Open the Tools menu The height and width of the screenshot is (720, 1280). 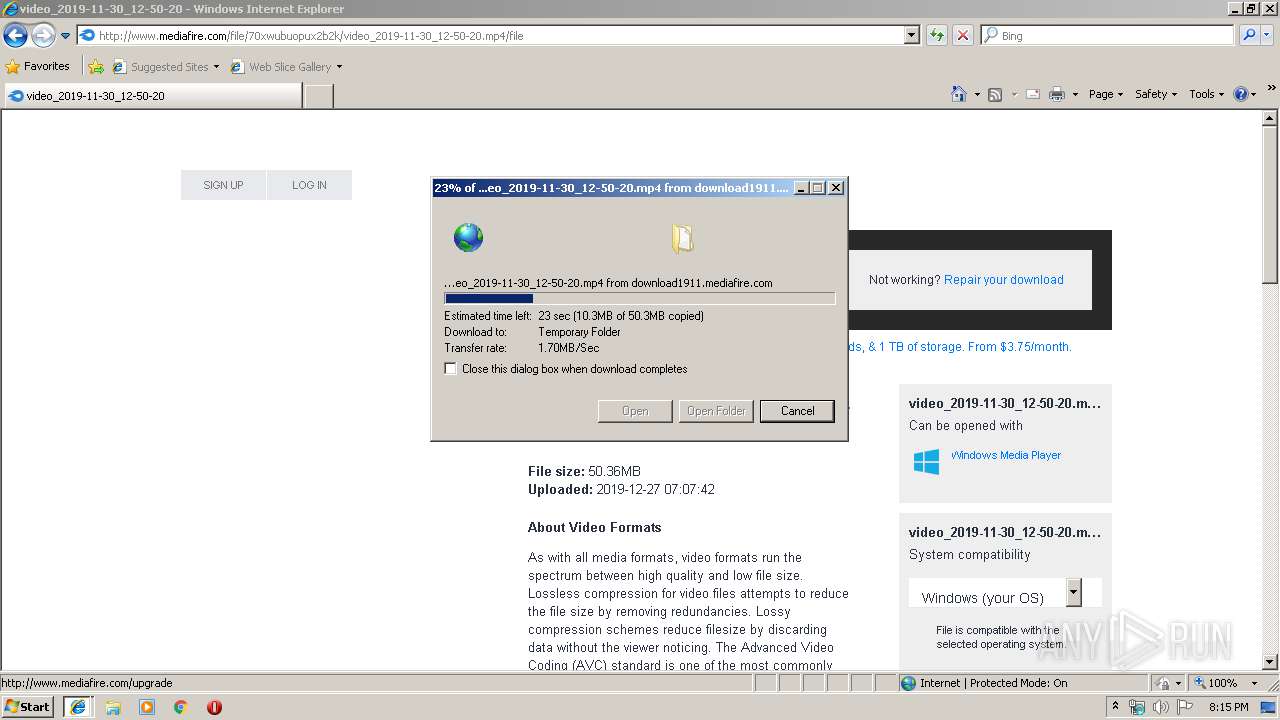click(1206, 94)
